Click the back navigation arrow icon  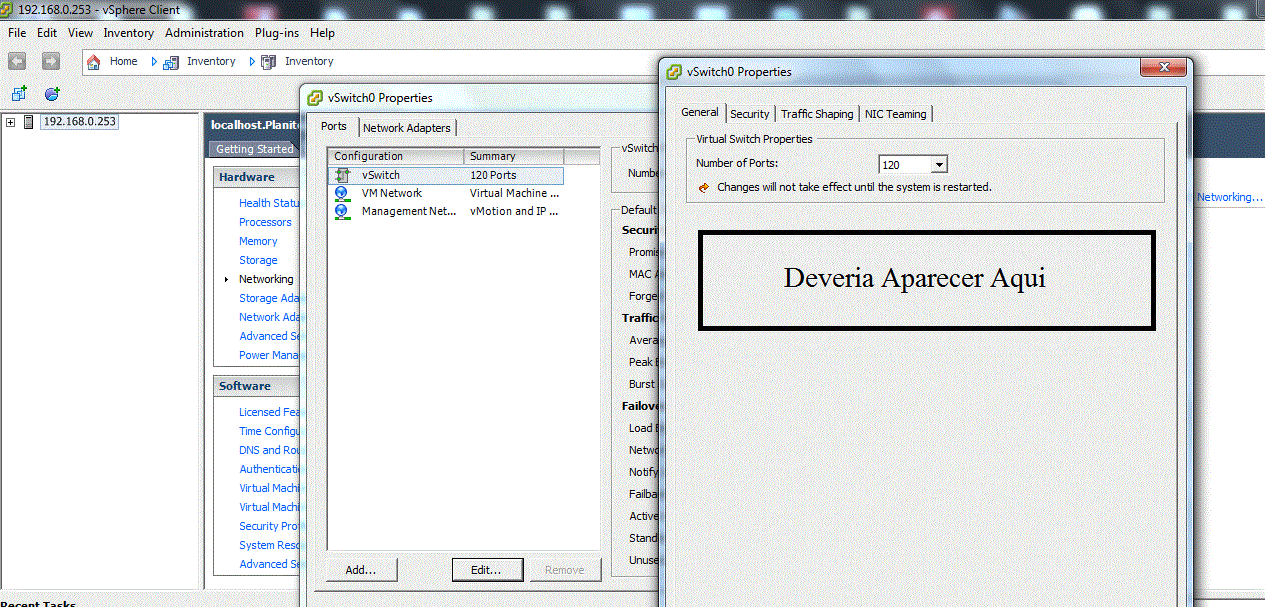pyautogui.click(x=16, y=61)
